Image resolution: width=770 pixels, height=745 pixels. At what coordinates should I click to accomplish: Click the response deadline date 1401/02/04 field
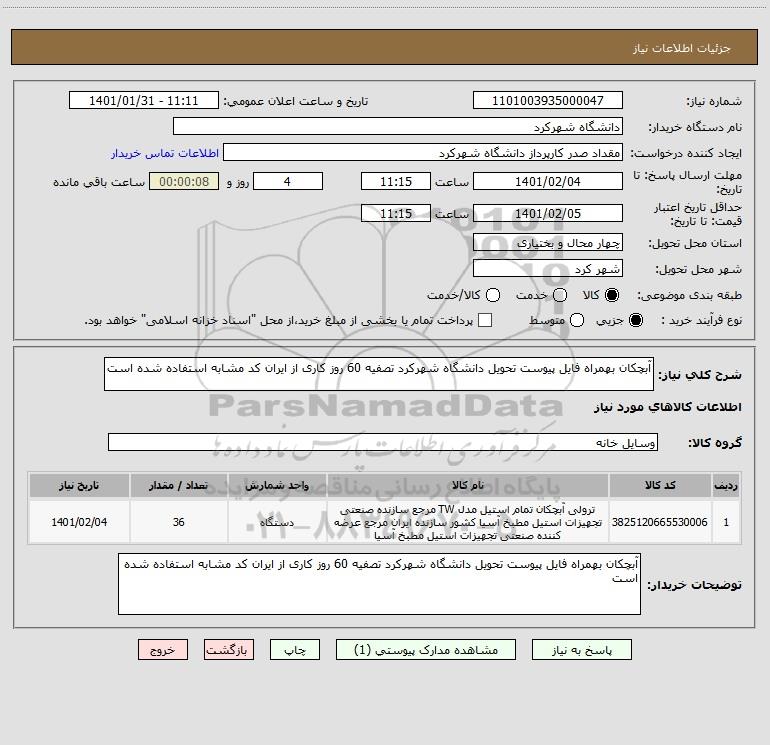pyautogui.click(x=548, y=181)
